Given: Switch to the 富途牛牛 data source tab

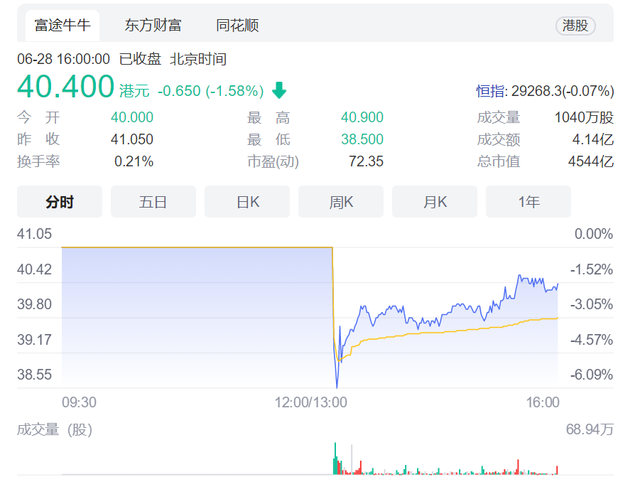Looking at the screenshot, I should tap(61, 24).
